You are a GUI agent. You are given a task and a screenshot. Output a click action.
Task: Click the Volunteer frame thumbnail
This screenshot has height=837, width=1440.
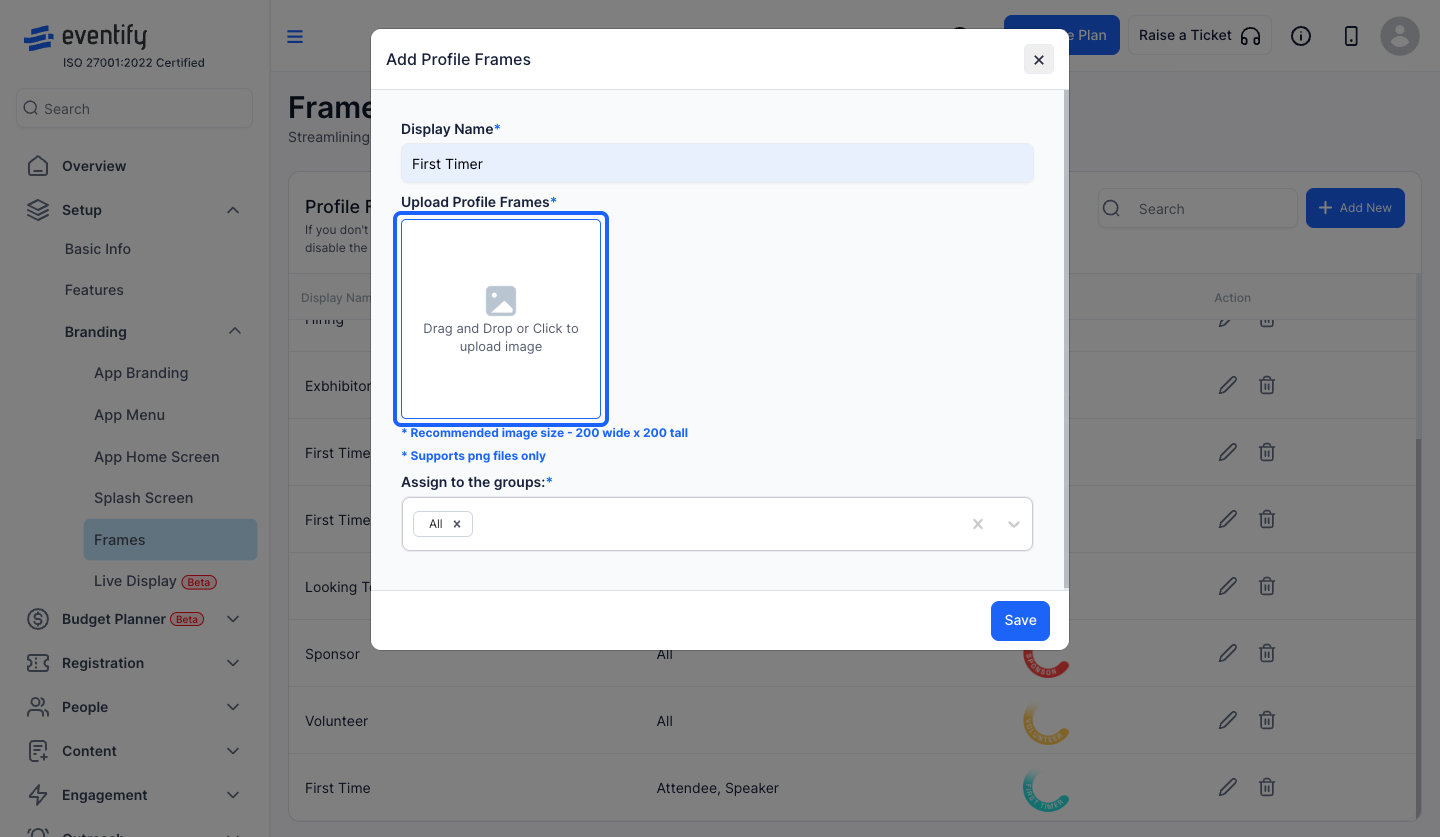1046,723
